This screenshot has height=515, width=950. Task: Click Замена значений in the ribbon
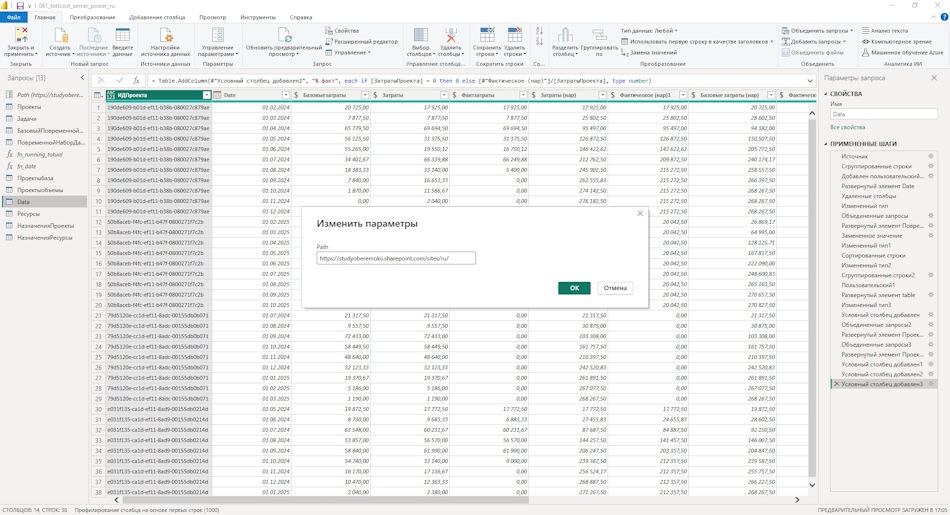tap(649, 53)
